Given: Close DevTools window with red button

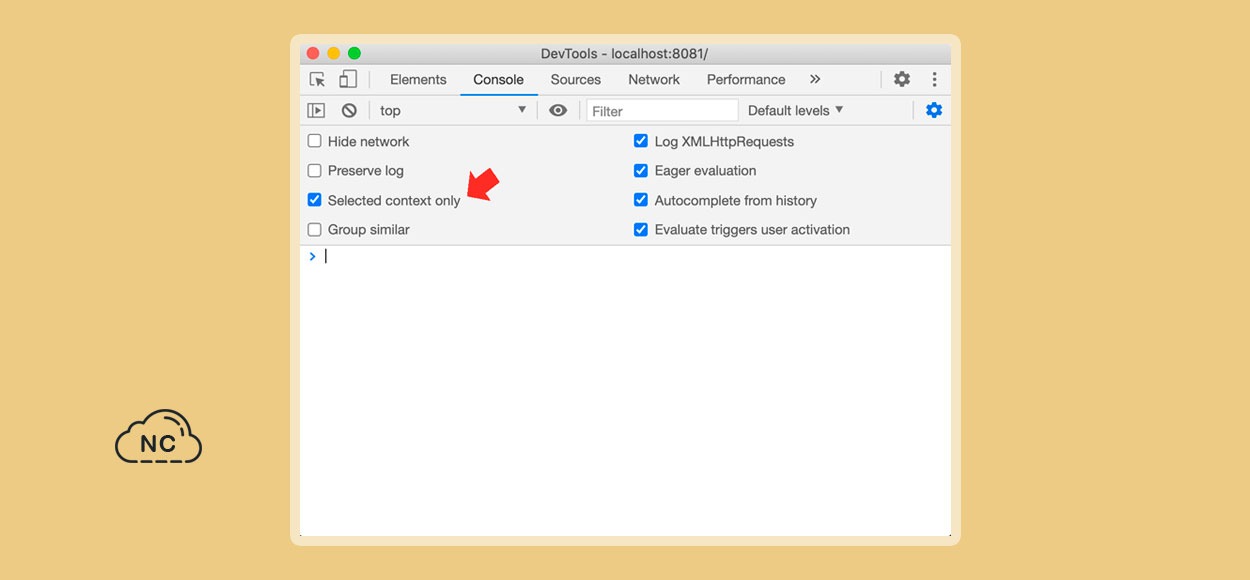Looking at the screenshot, I should (x=313, y=54).
